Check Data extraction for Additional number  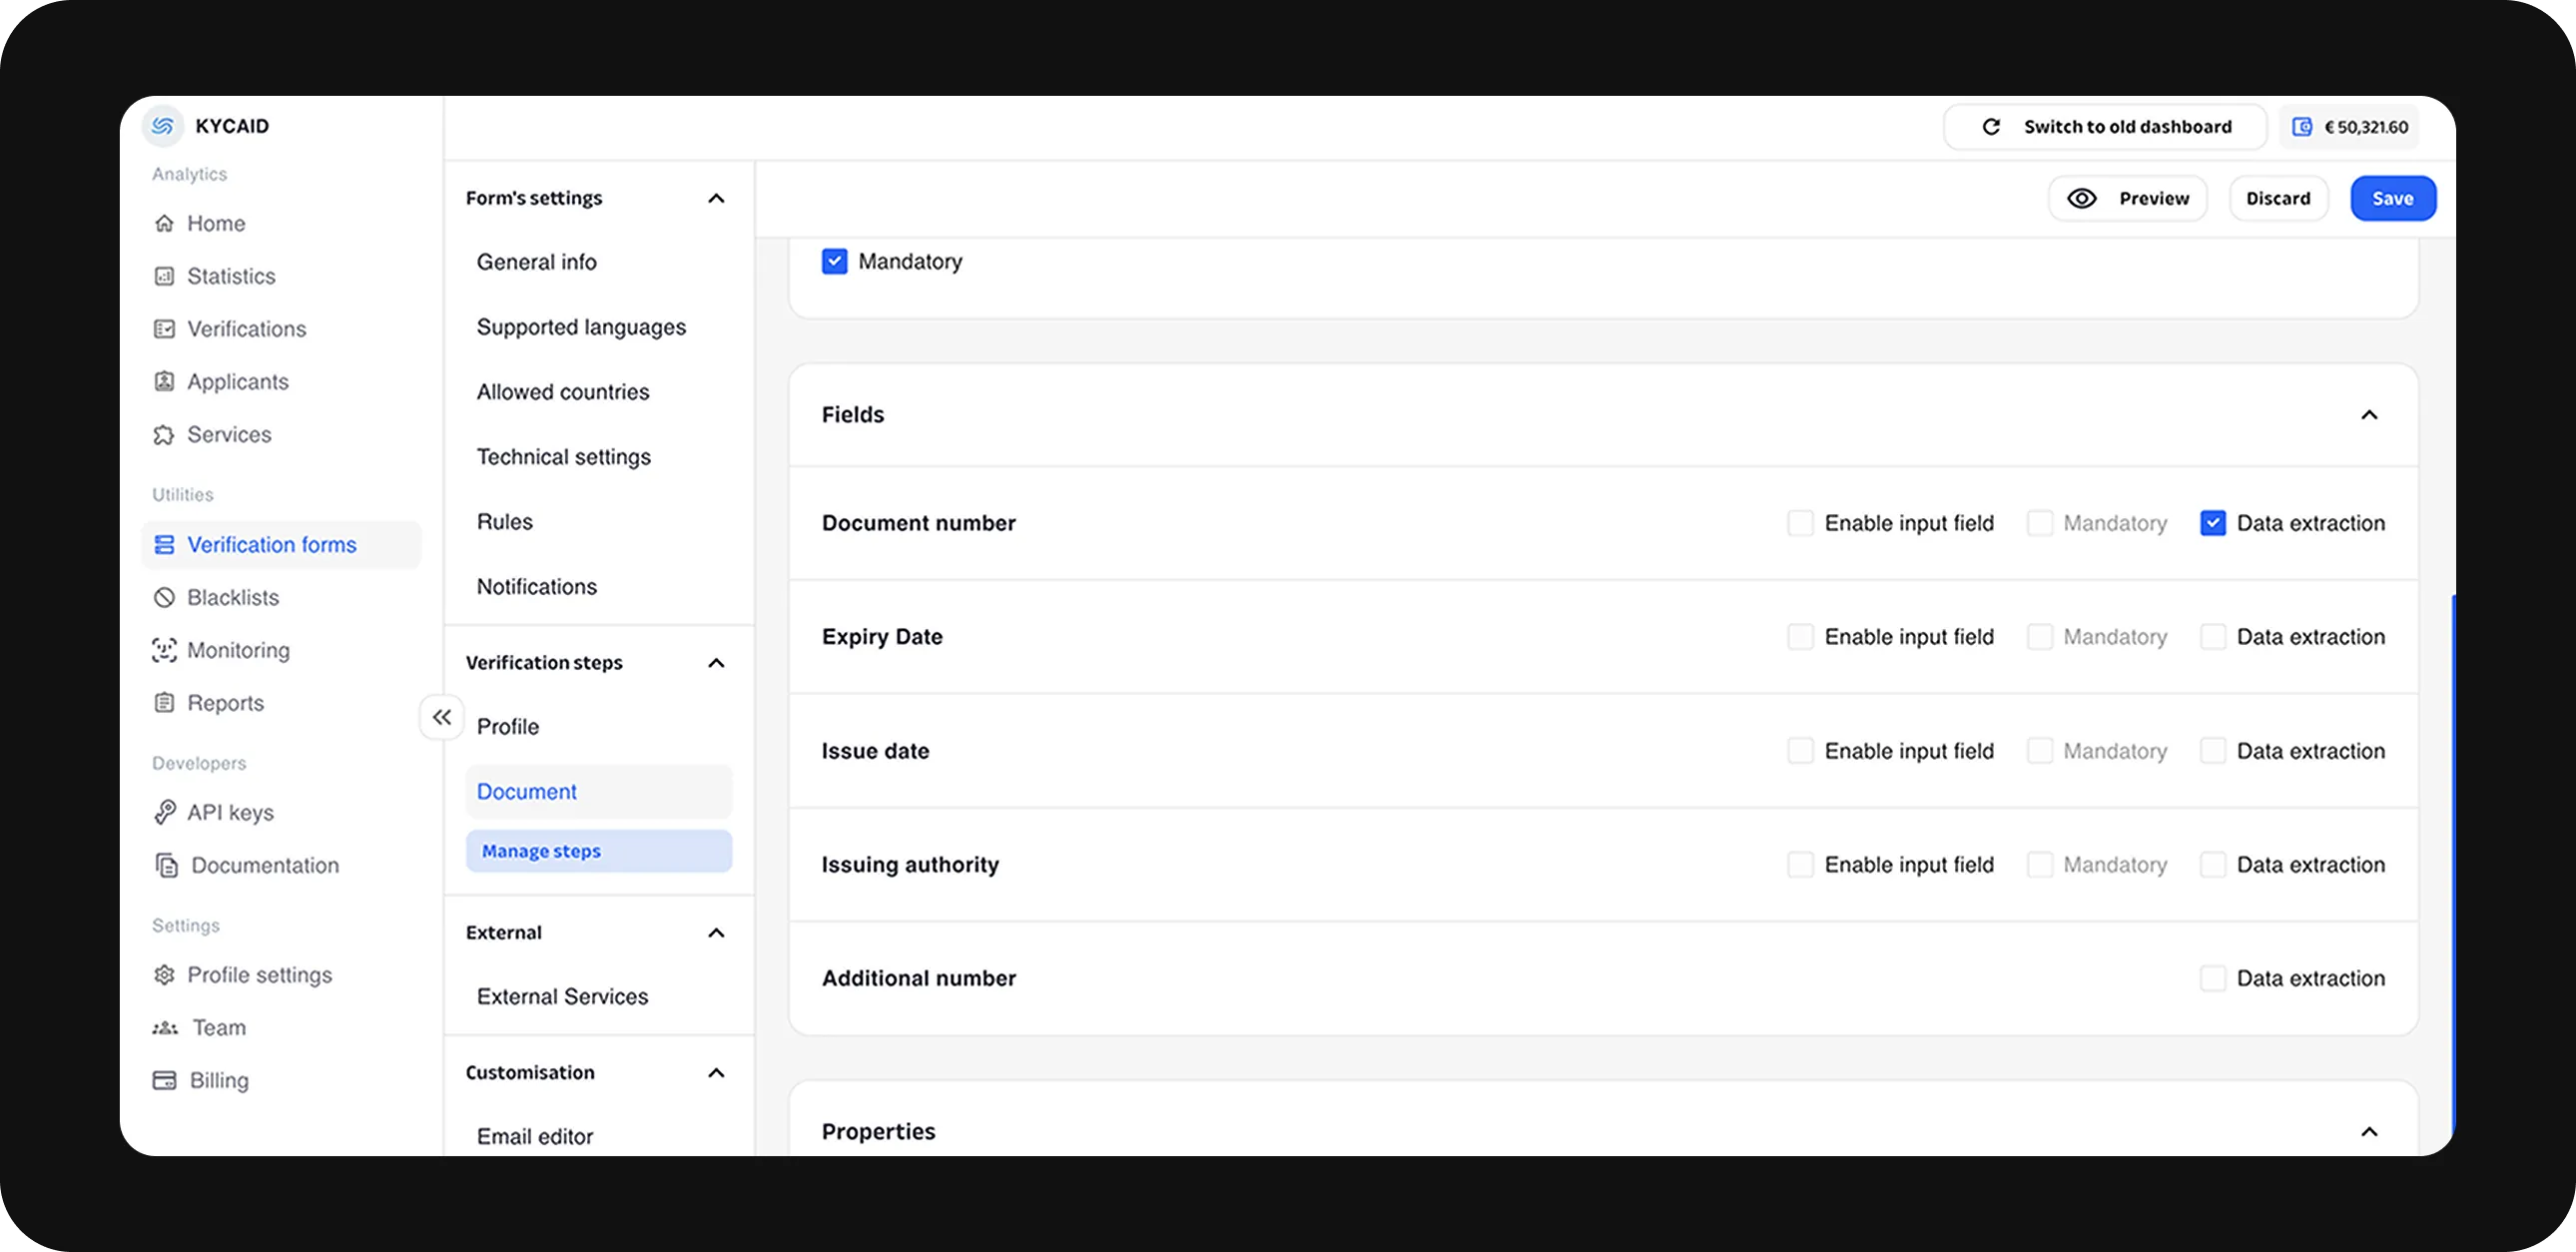(x=2212, y=978)
